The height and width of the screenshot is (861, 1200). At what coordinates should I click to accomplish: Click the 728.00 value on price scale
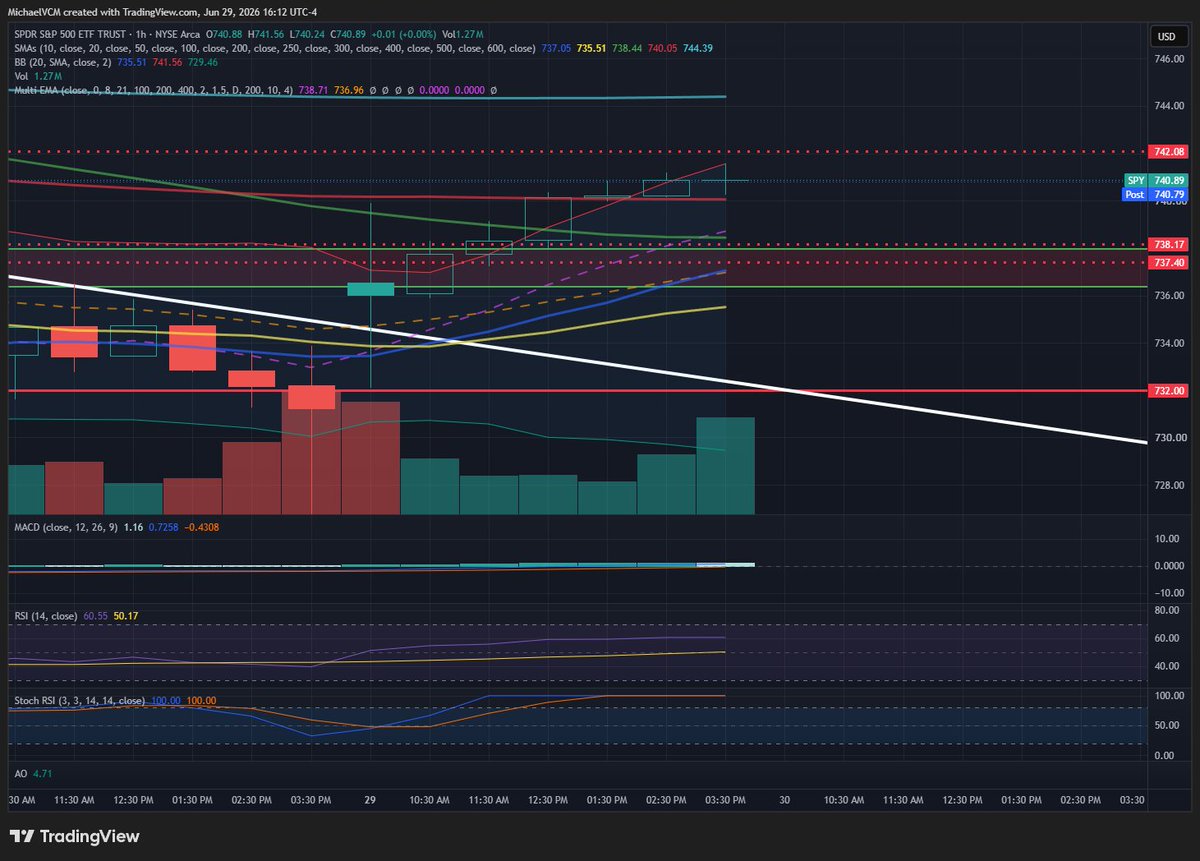[1168, 485]
